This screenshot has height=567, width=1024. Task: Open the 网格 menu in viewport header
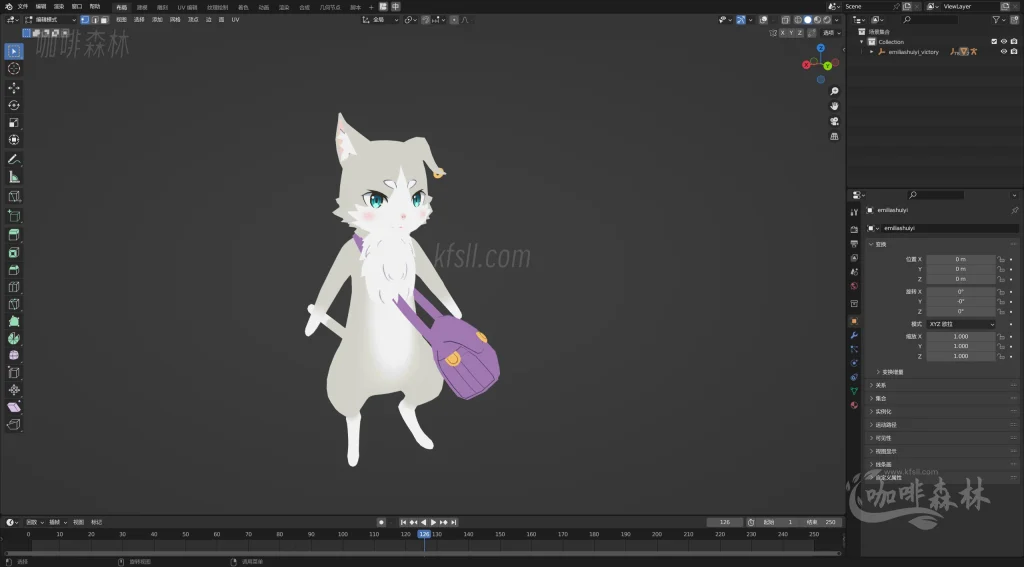point(175,20)
